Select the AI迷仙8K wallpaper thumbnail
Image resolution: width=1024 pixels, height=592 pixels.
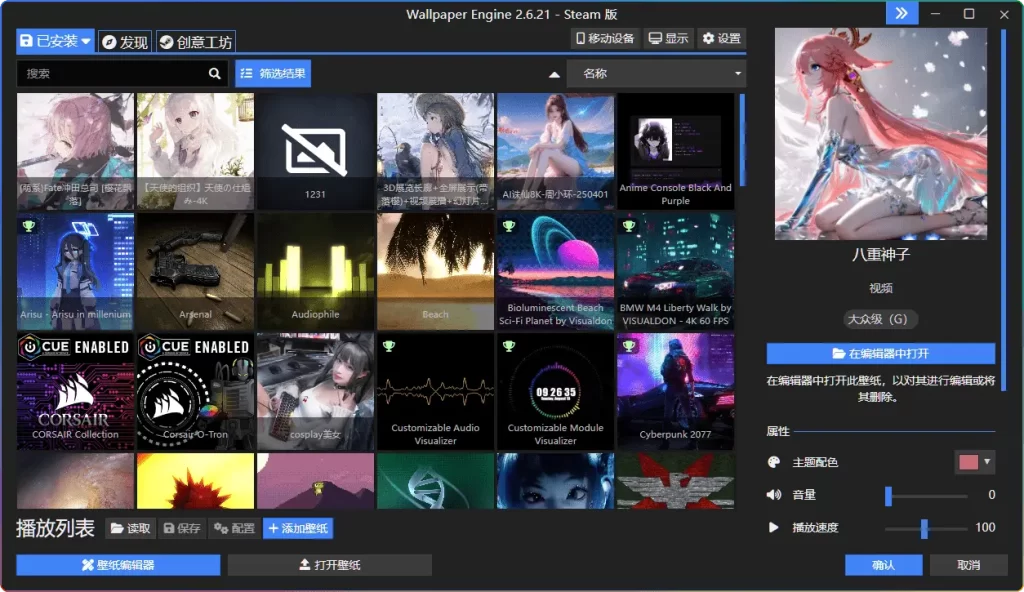[x=555, y=152]
